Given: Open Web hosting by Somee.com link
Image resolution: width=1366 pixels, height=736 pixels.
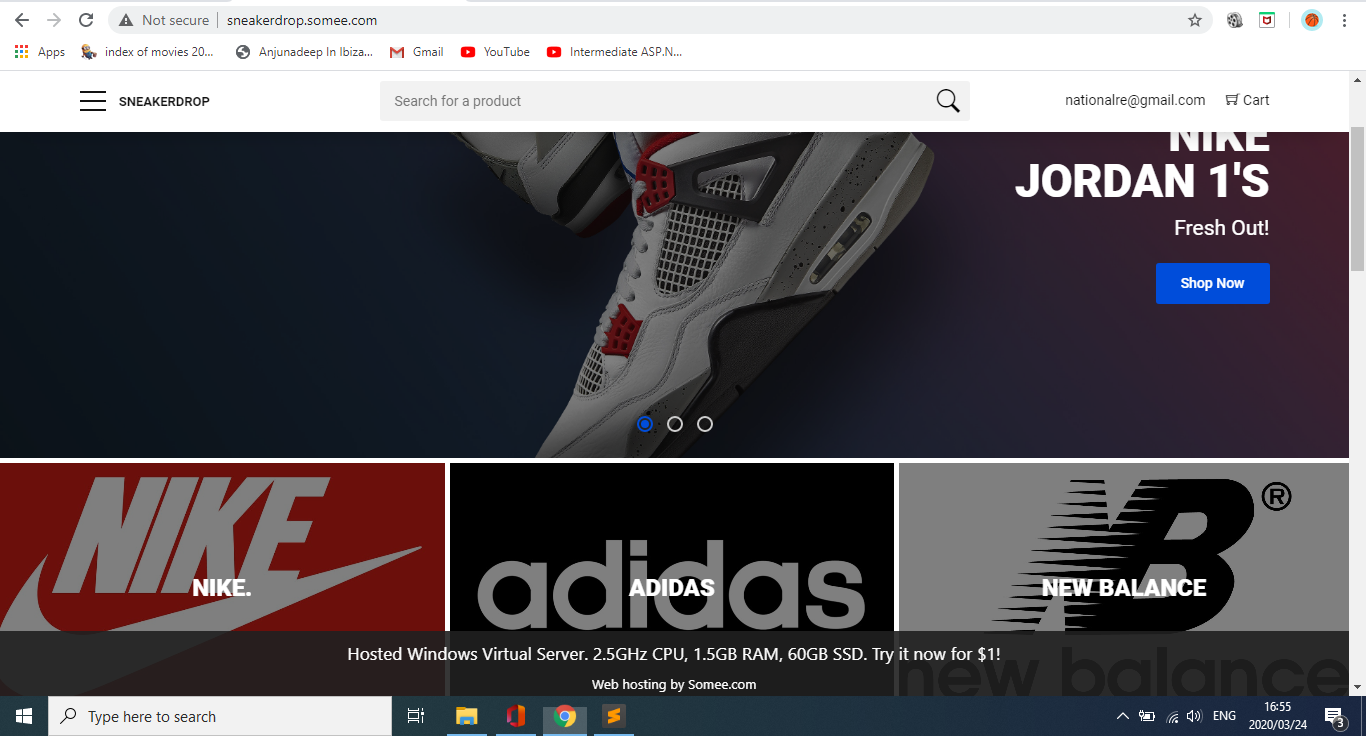Looking at the screenshot, I should pyautogui.click(x=673, y=685).
